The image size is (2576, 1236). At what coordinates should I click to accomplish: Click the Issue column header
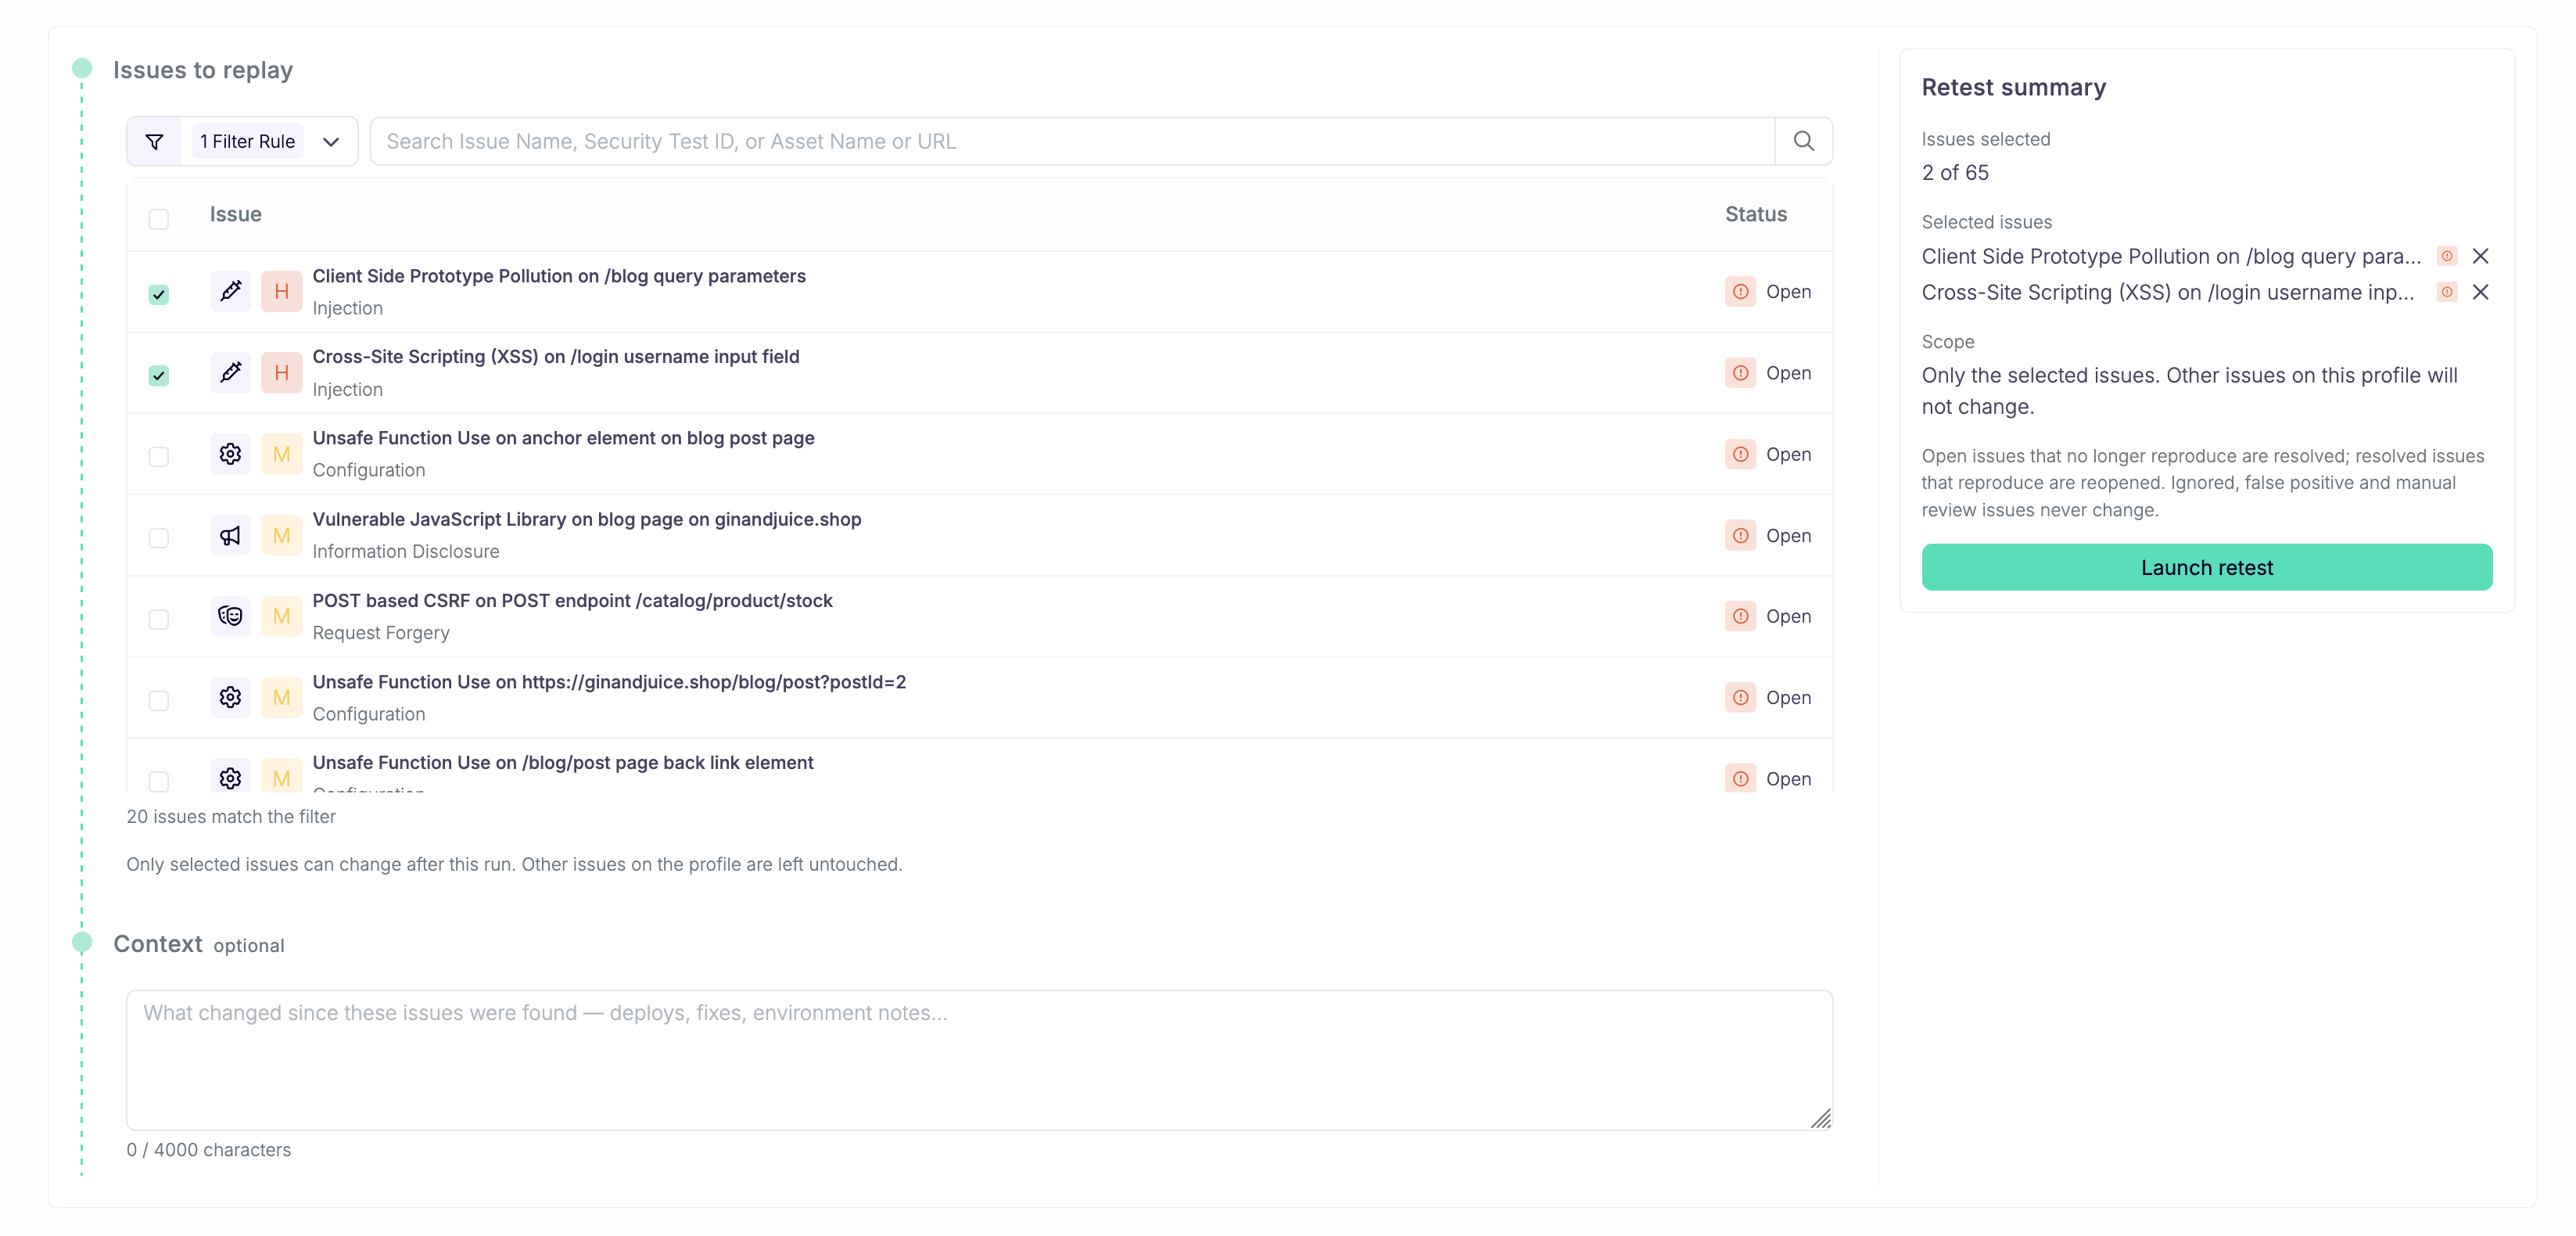[x=235, y=214]
